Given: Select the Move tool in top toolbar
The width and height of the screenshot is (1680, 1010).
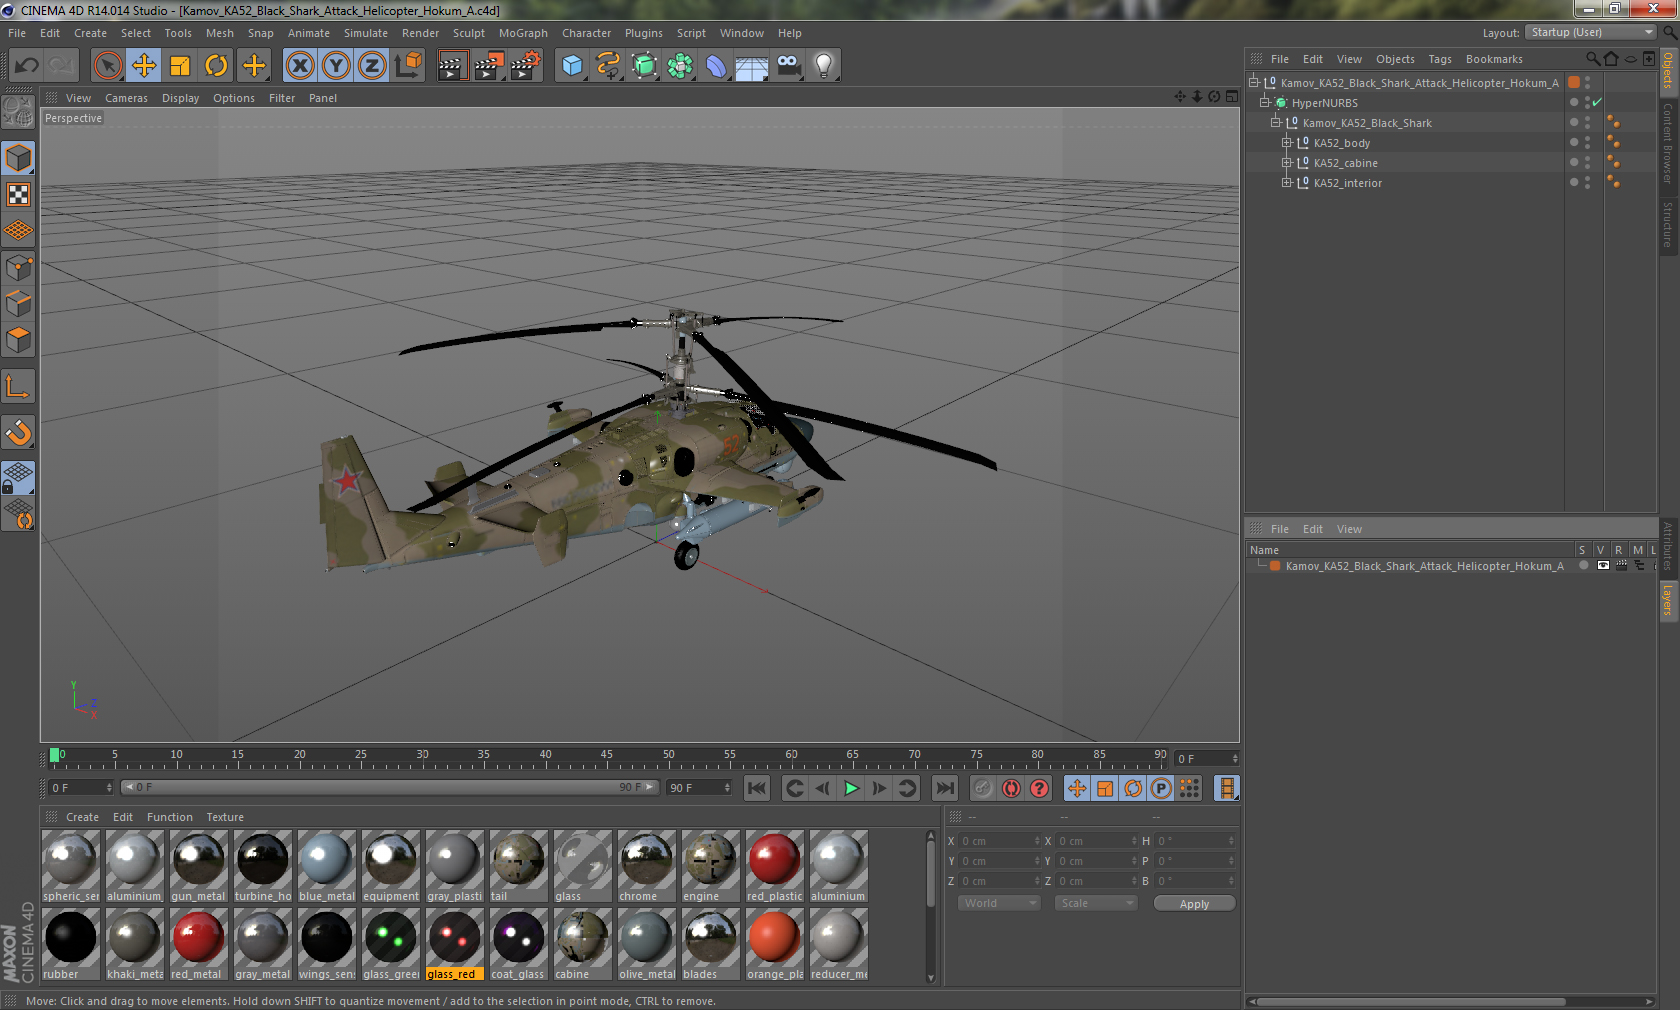Looking at the screenshot, I should 144,66.
